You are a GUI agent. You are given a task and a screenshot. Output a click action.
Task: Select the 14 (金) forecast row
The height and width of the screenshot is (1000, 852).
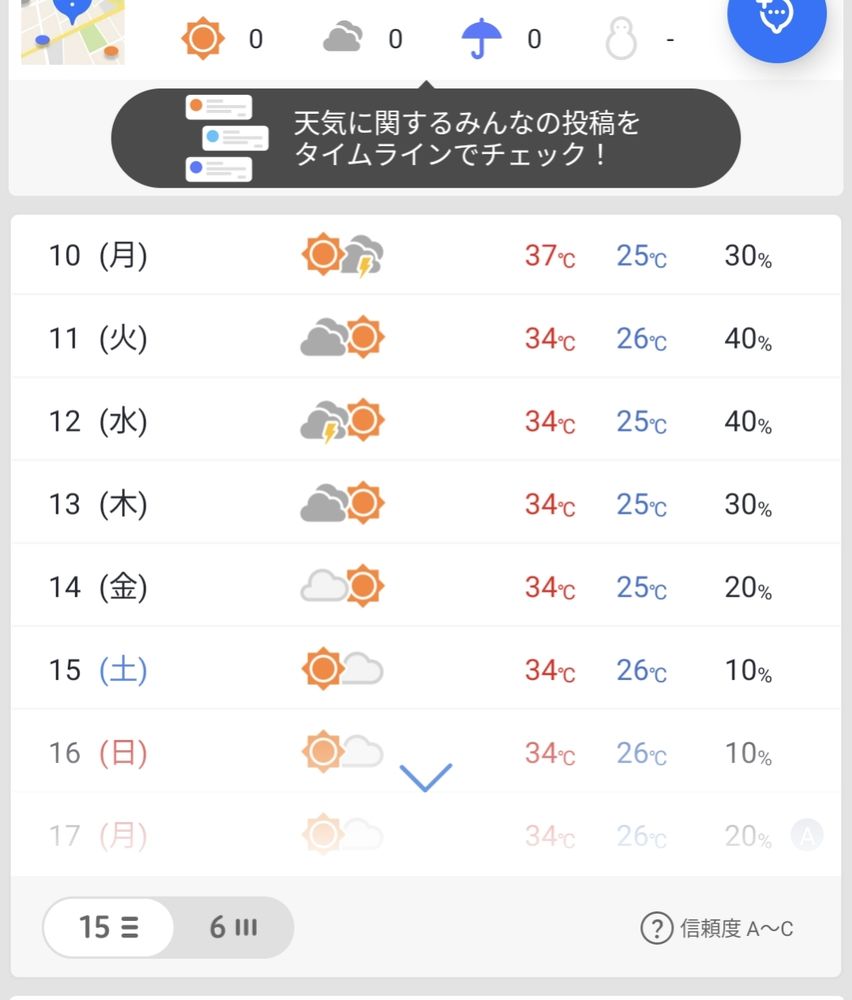coord(426,585)
